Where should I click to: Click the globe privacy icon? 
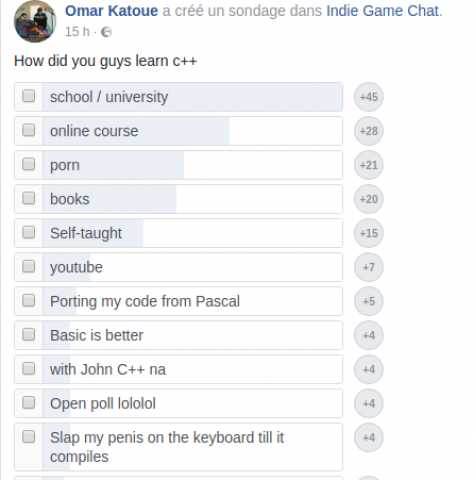[106, 32]
